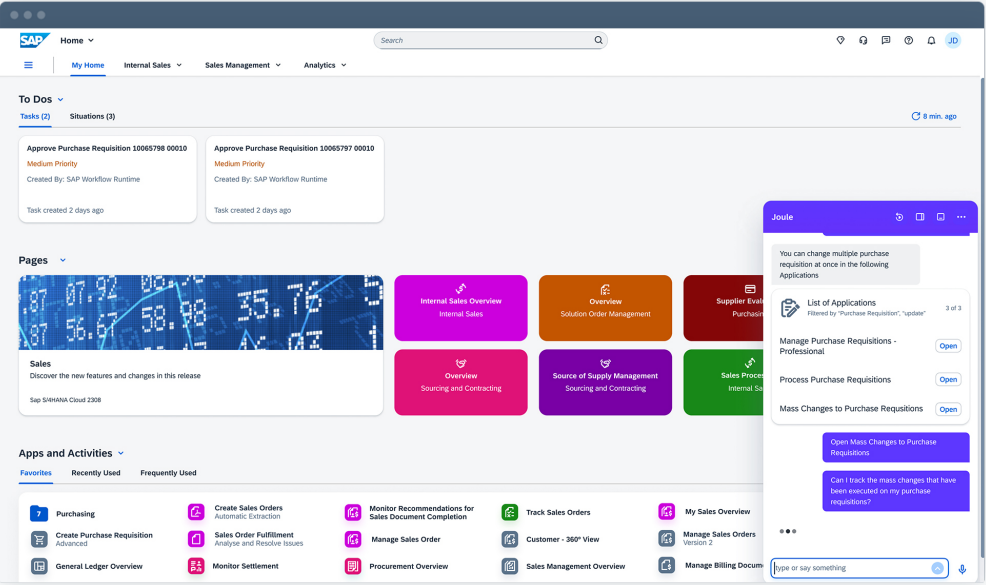Open the Track Sales Orders app link
Screen dimensions: 986x585
click(557, 513)
